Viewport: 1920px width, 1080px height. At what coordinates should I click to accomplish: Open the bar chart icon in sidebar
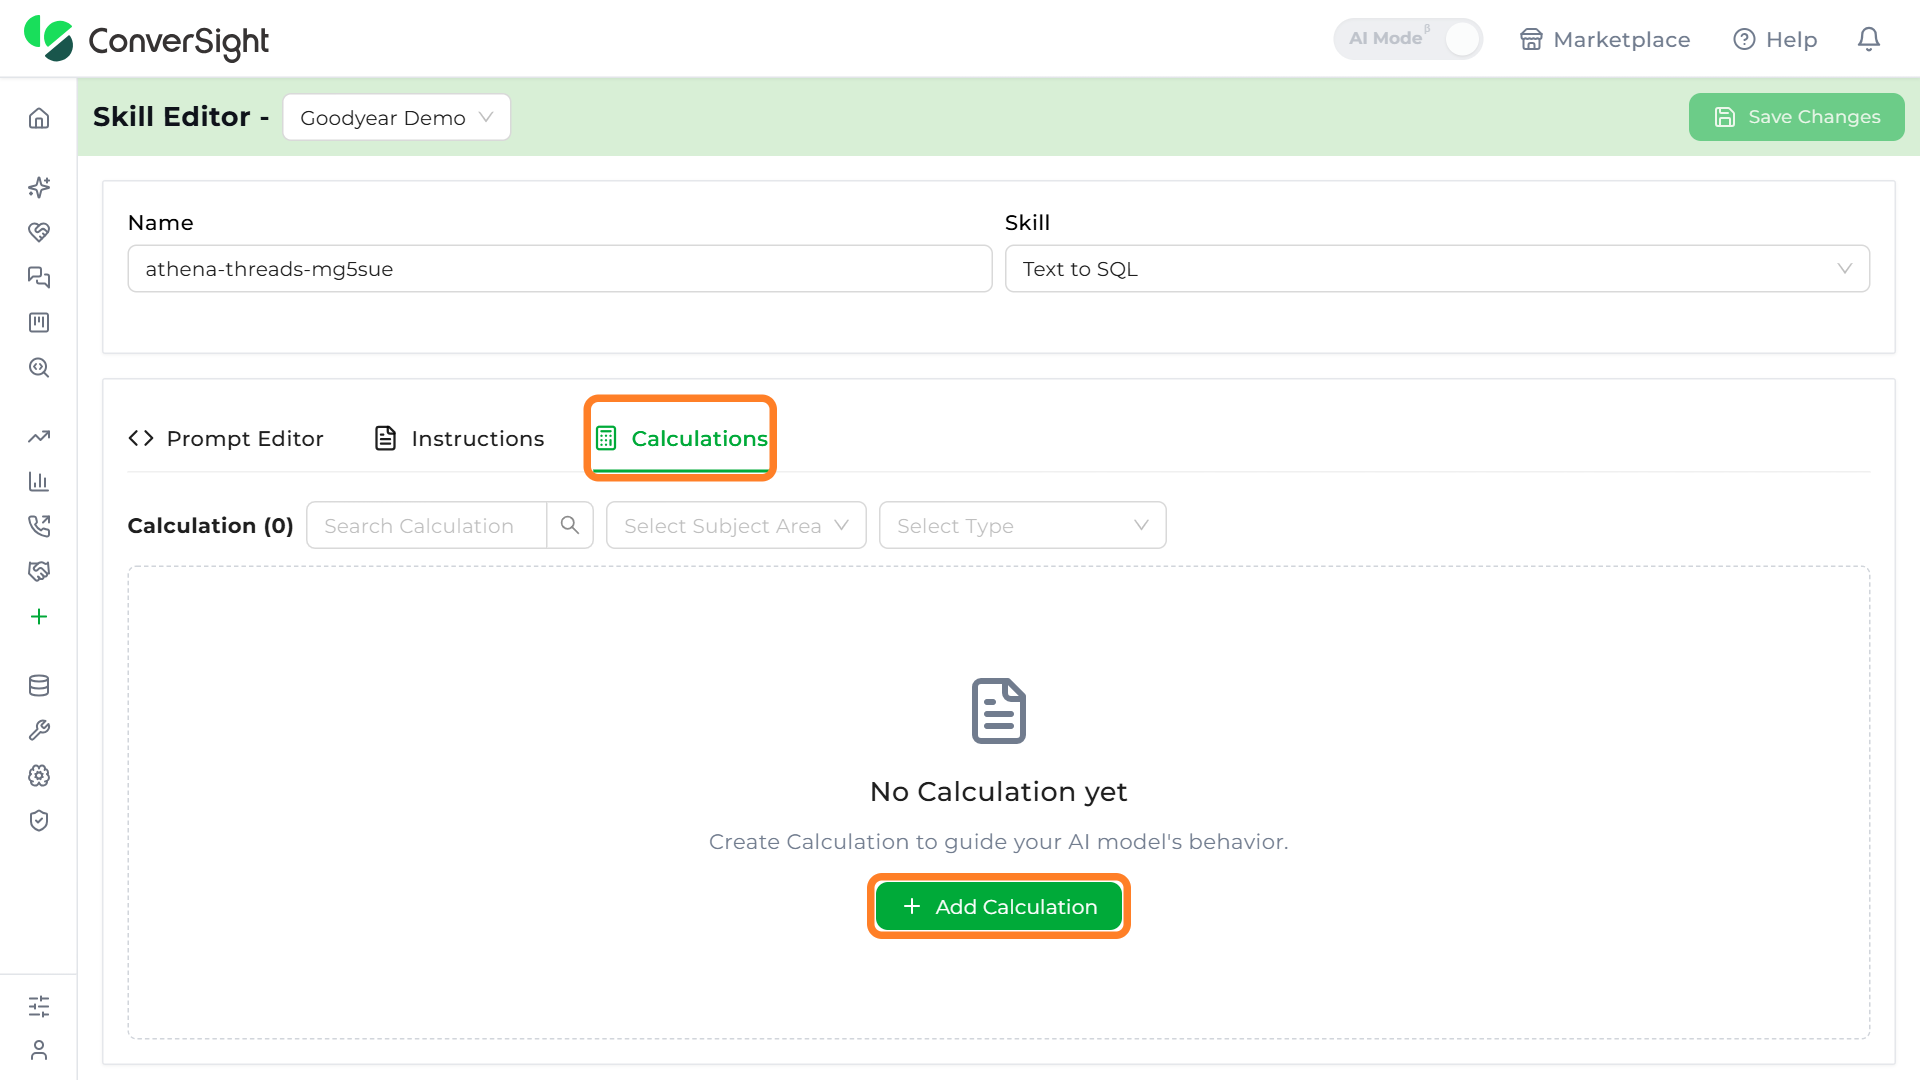(x=39, y=481)
